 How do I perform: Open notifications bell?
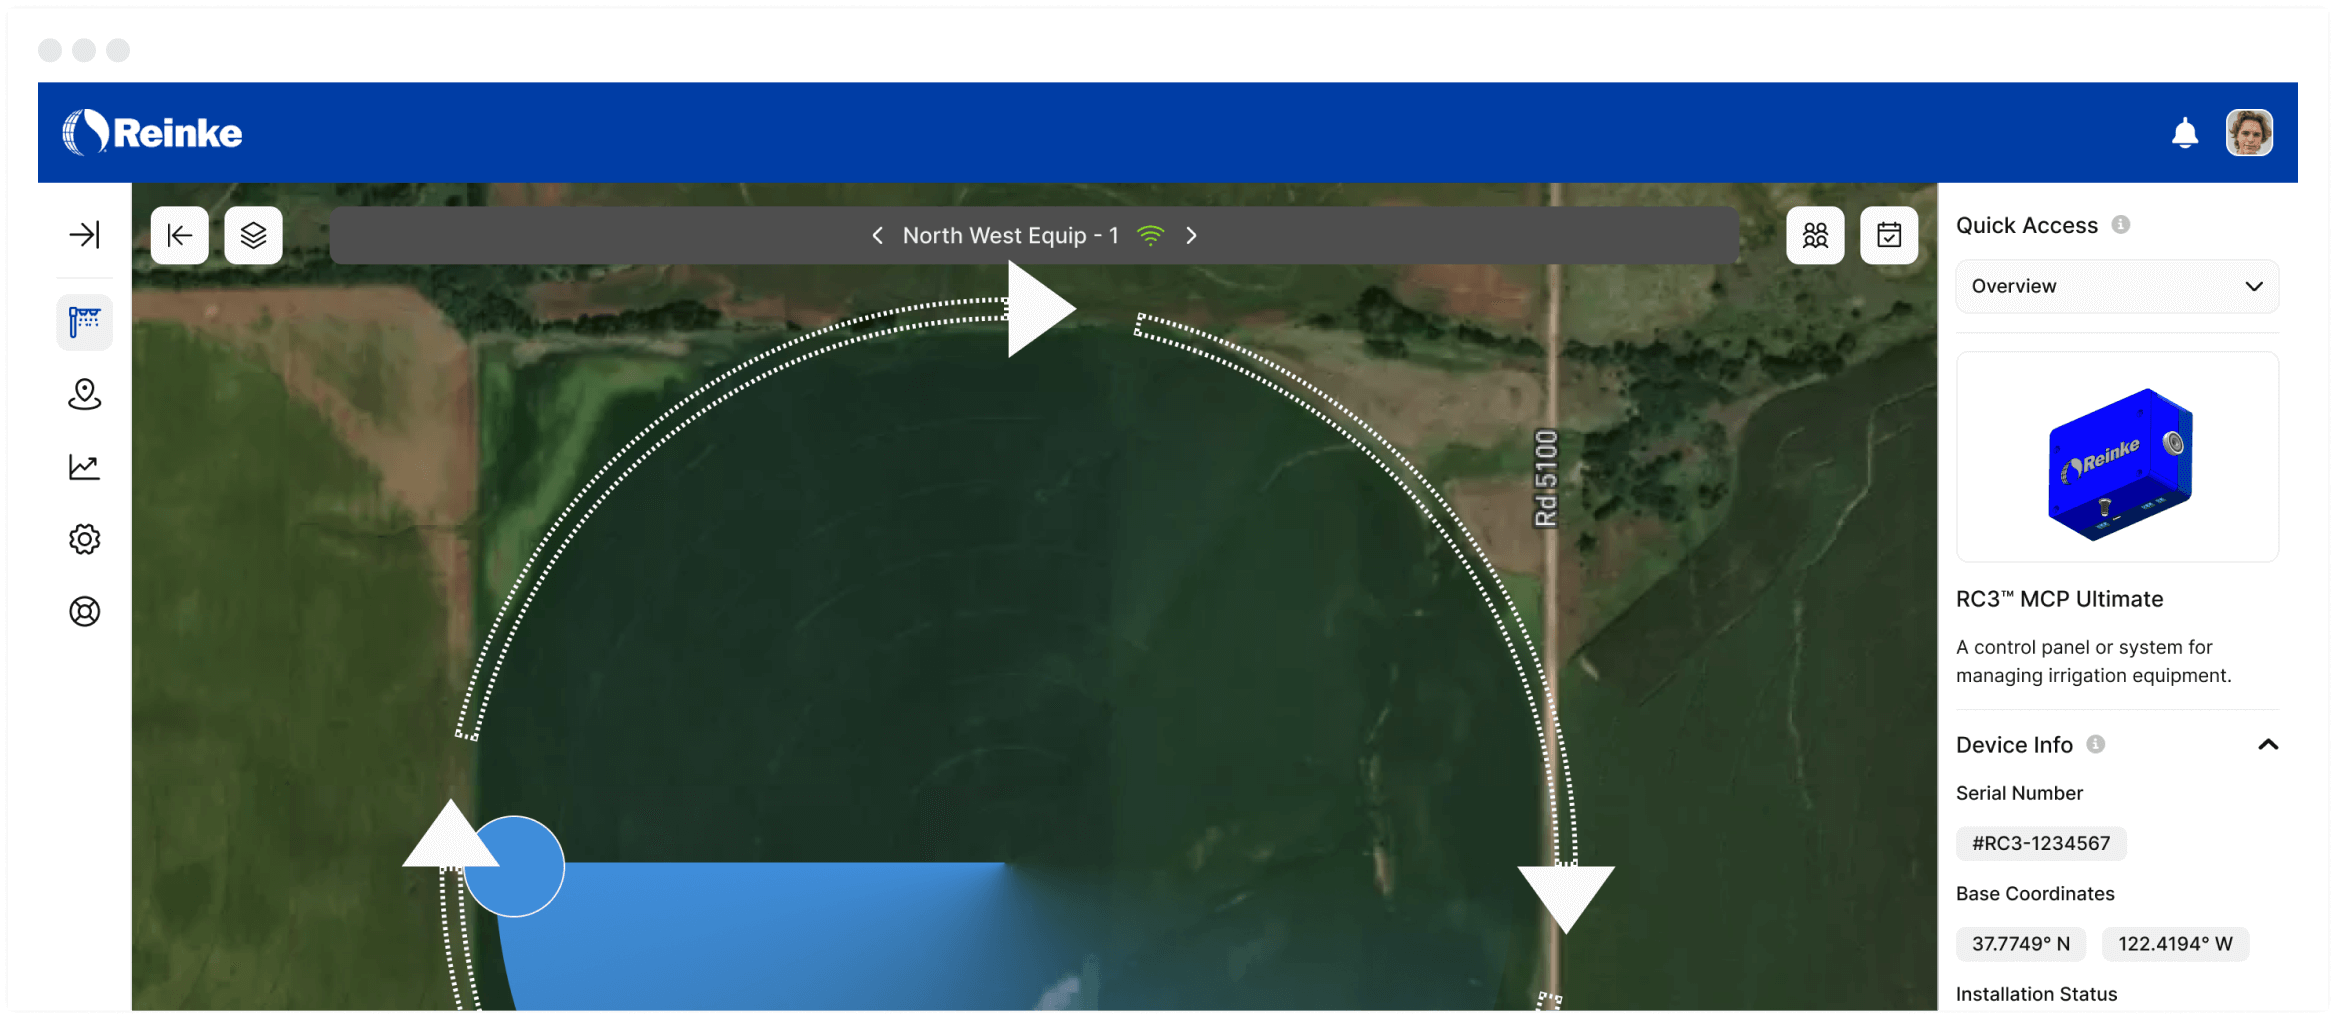pos(2185,133)
